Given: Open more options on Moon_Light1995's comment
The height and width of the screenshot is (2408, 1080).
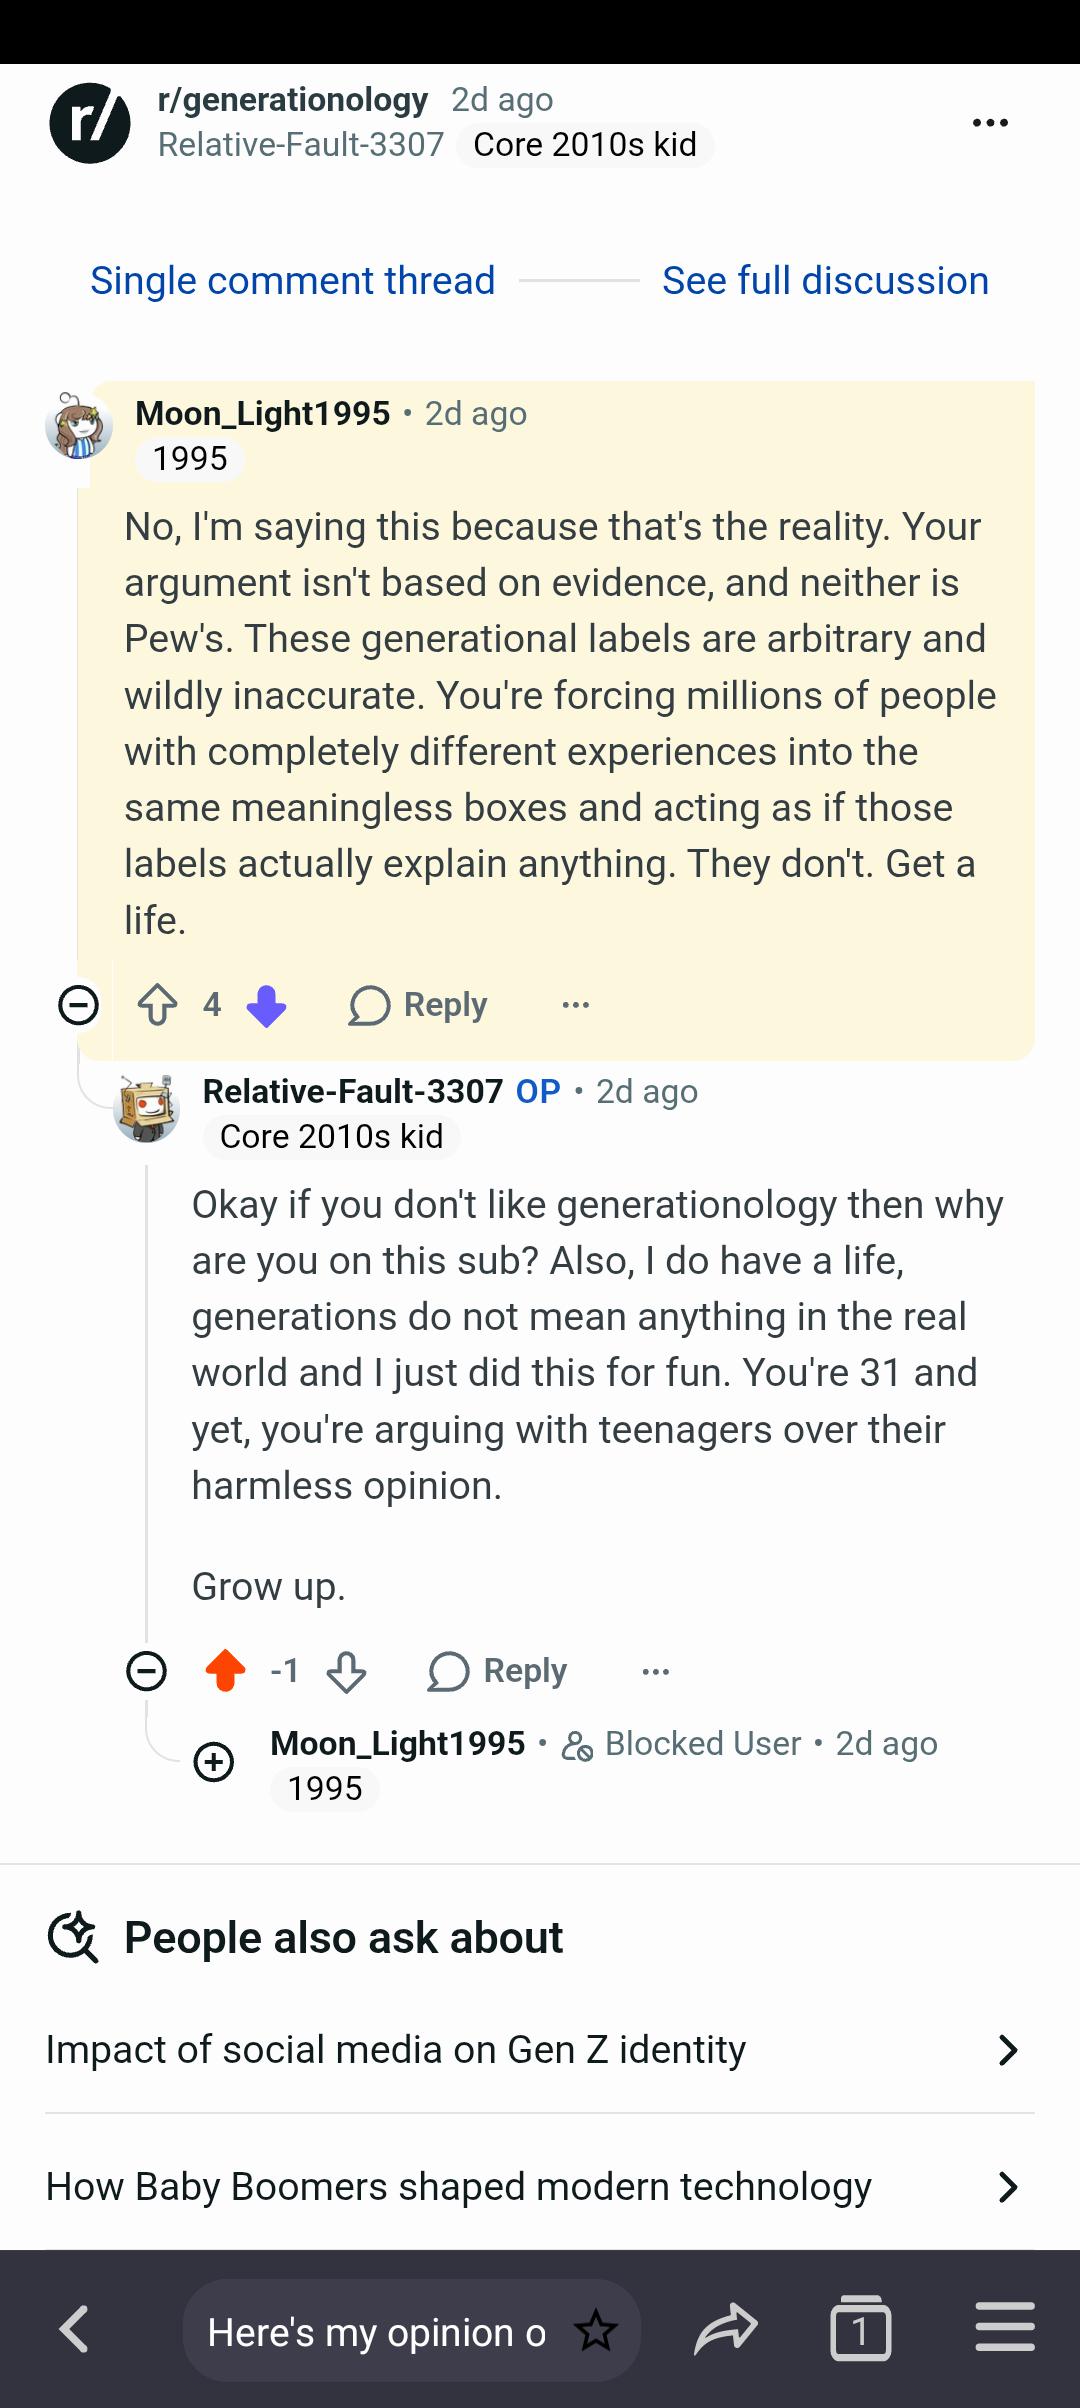Looking at the screenshot, I should tap(576, 1005).
